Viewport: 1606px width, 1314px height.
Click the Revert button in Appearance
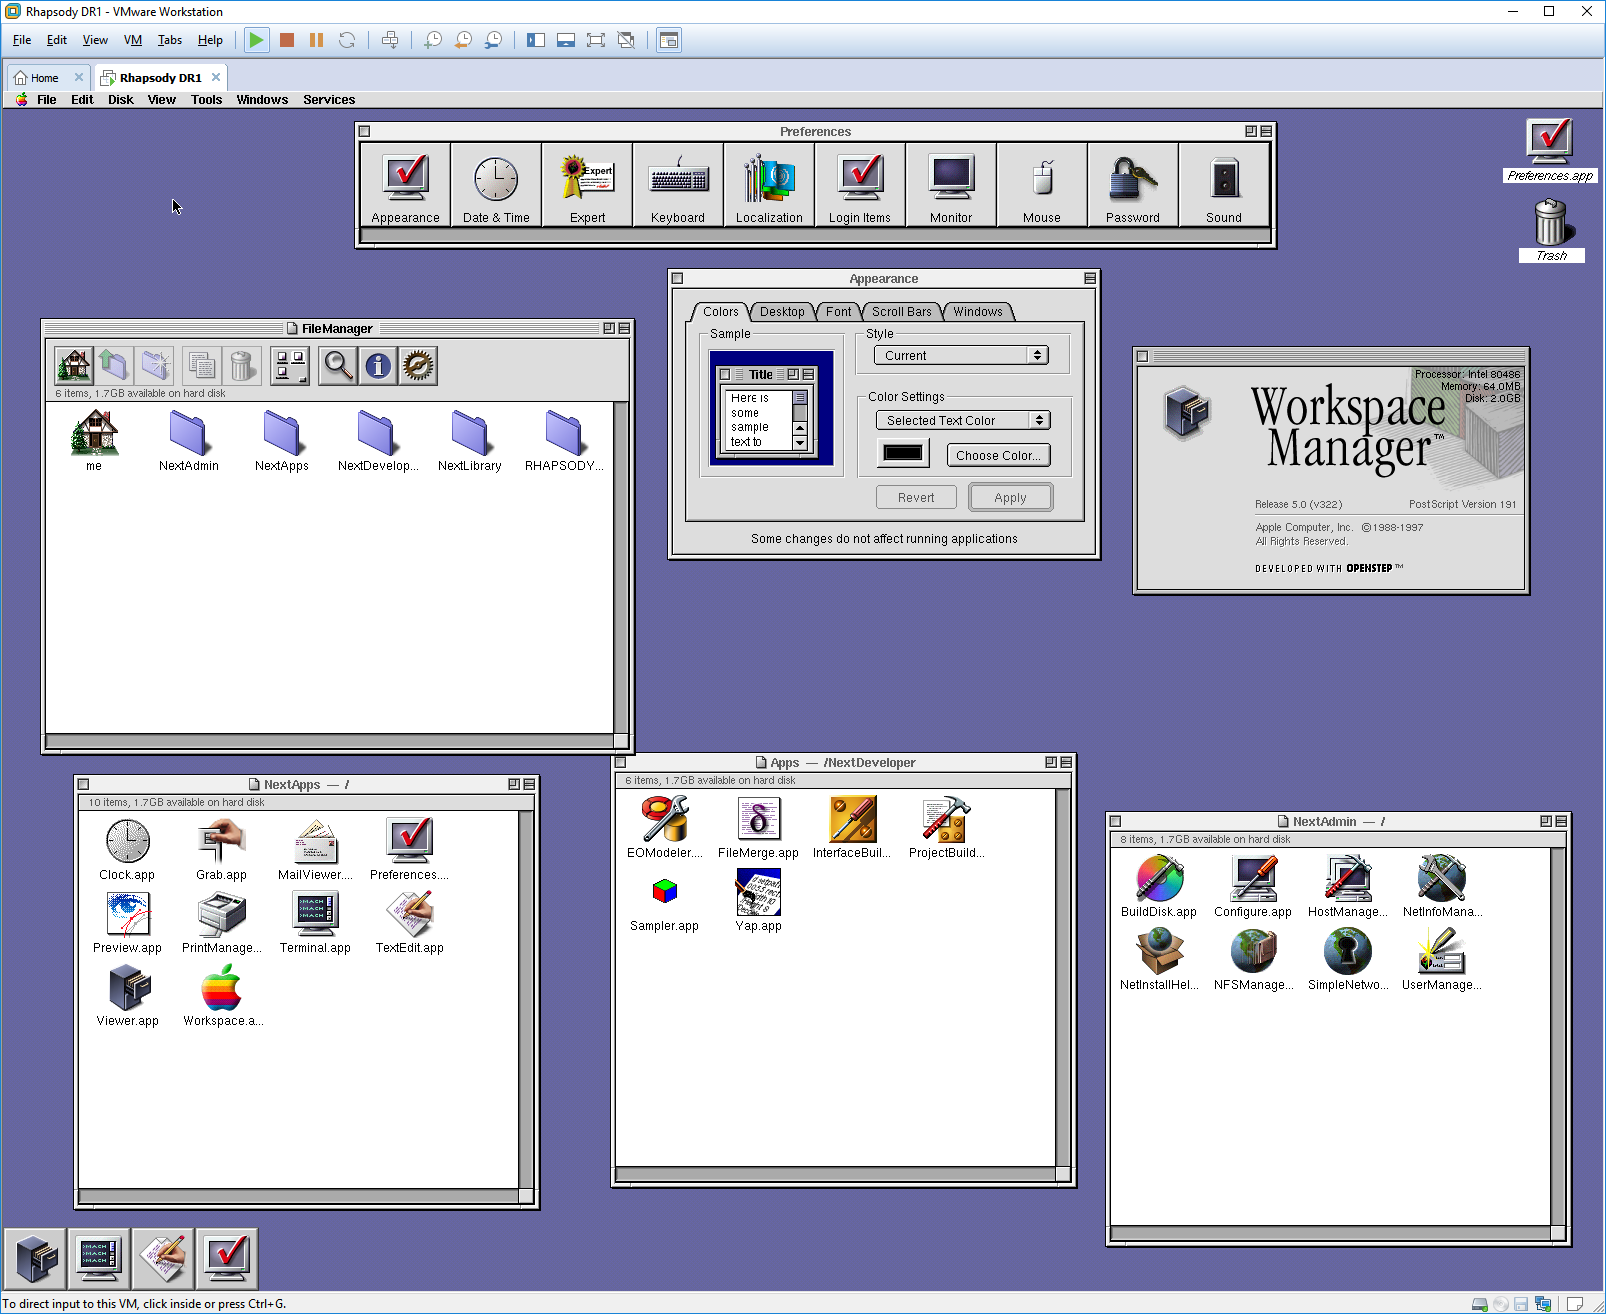point(916,498)
